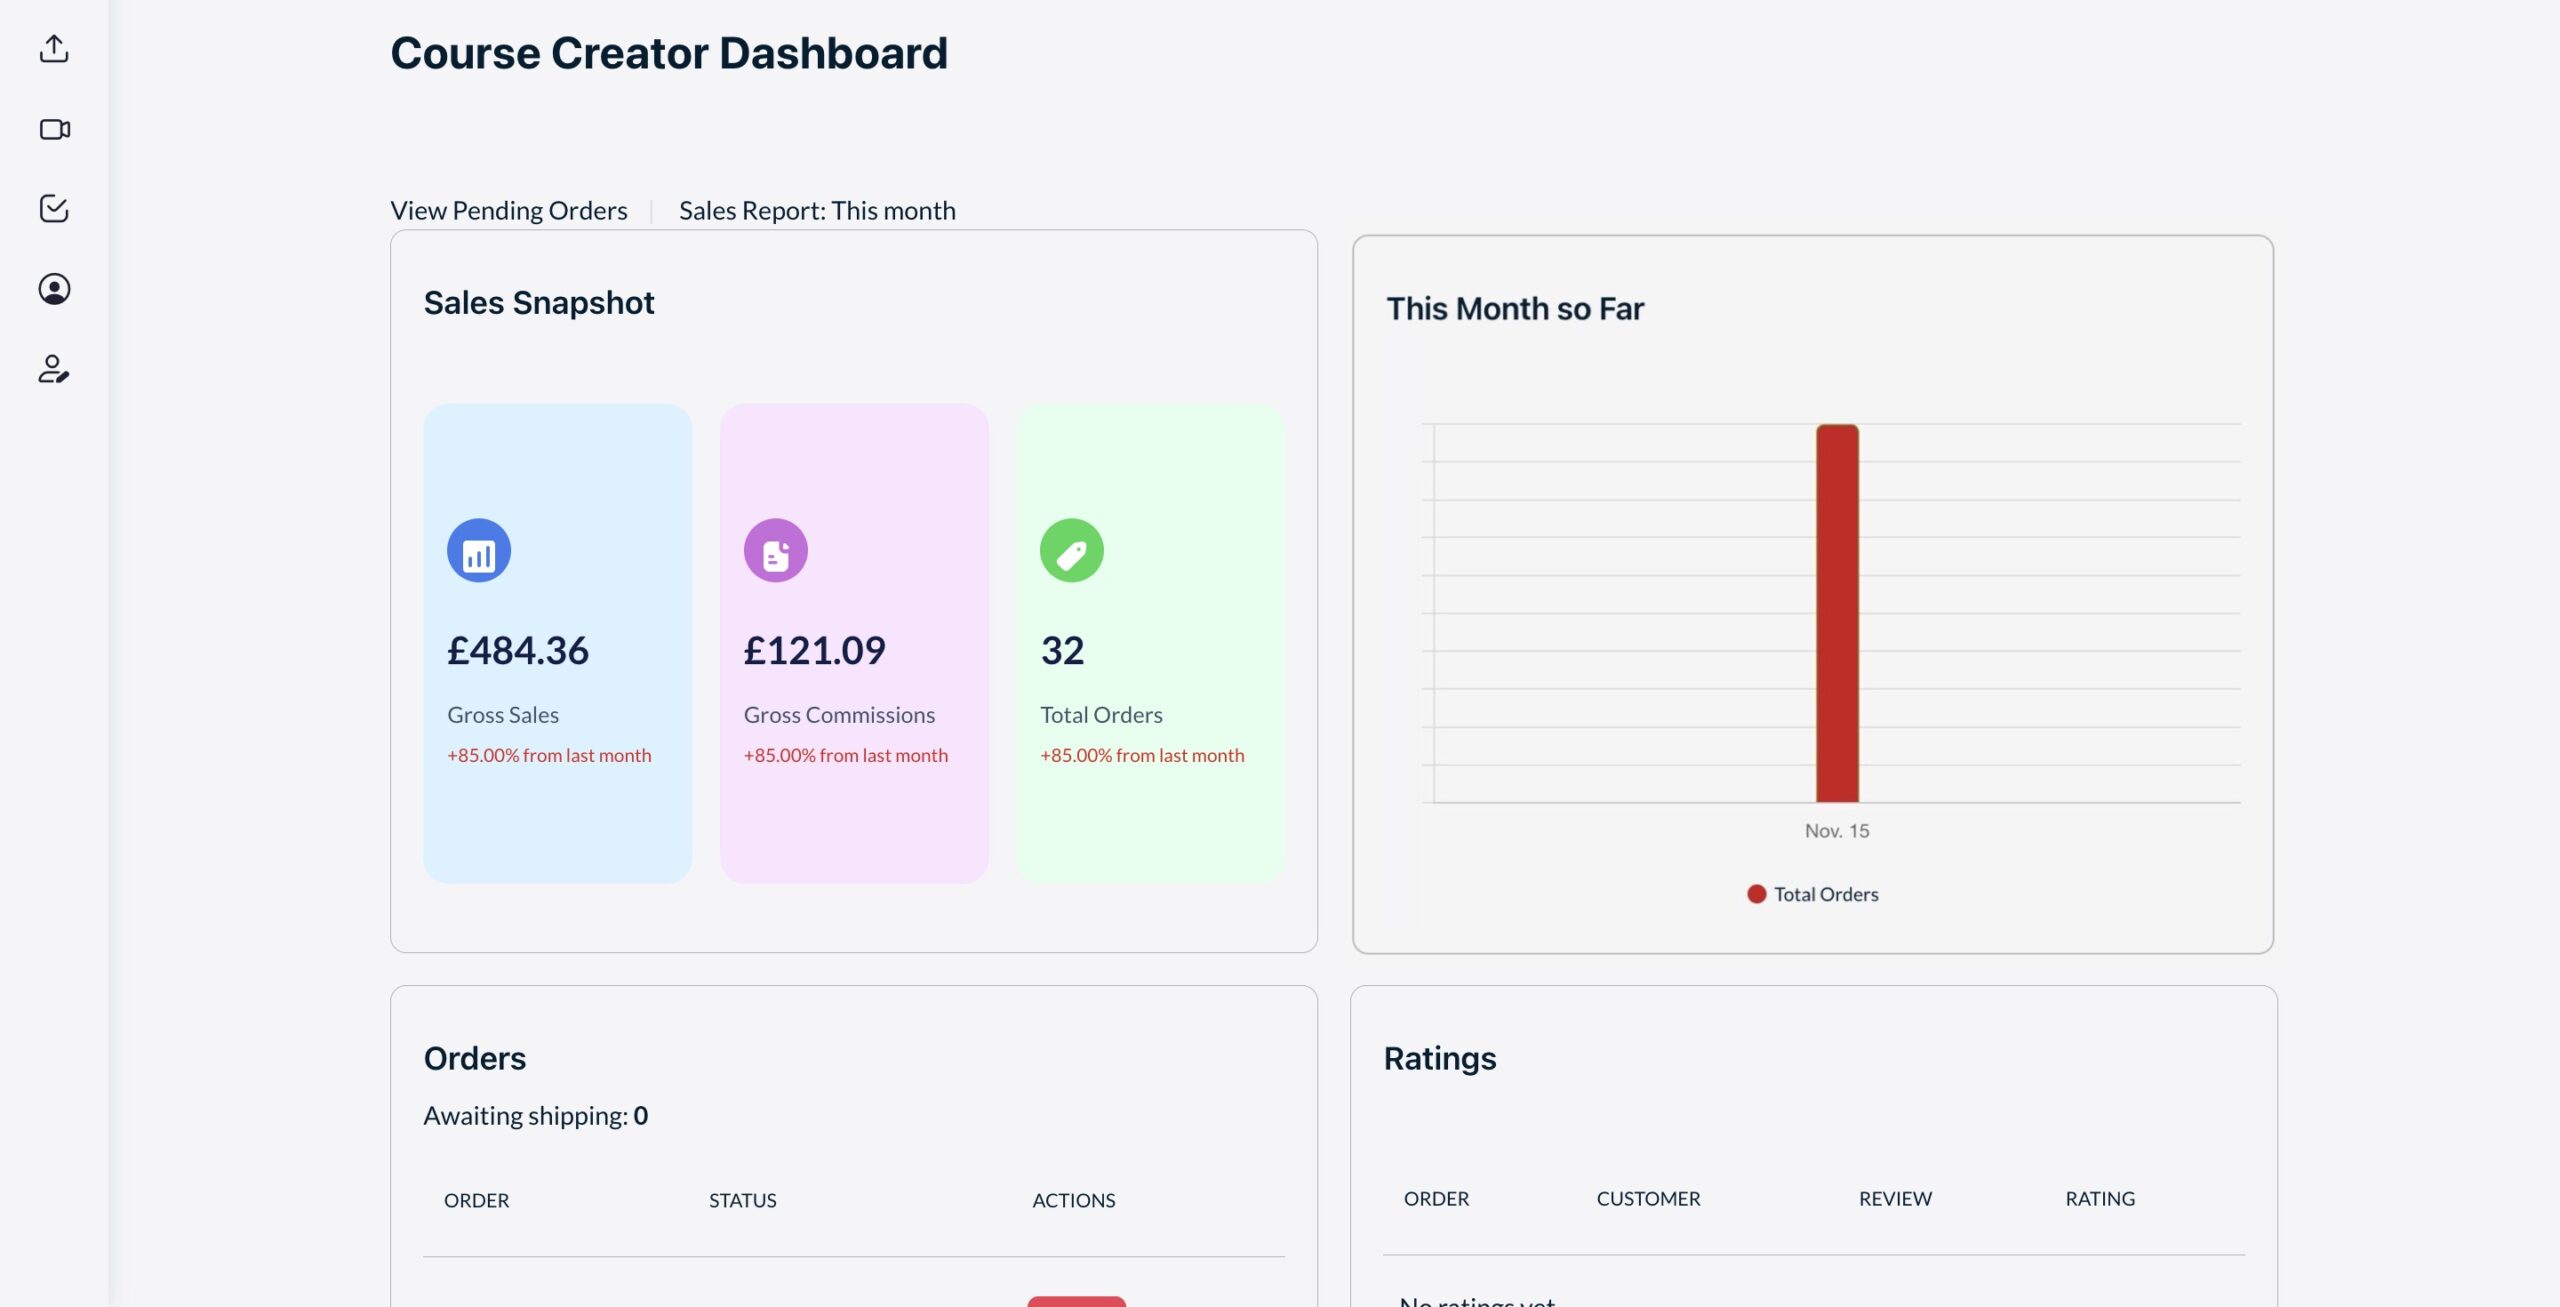
Task: Sort Orders table by the STATUS column header
Action: pyautogui.click(x=742, y=1200)
